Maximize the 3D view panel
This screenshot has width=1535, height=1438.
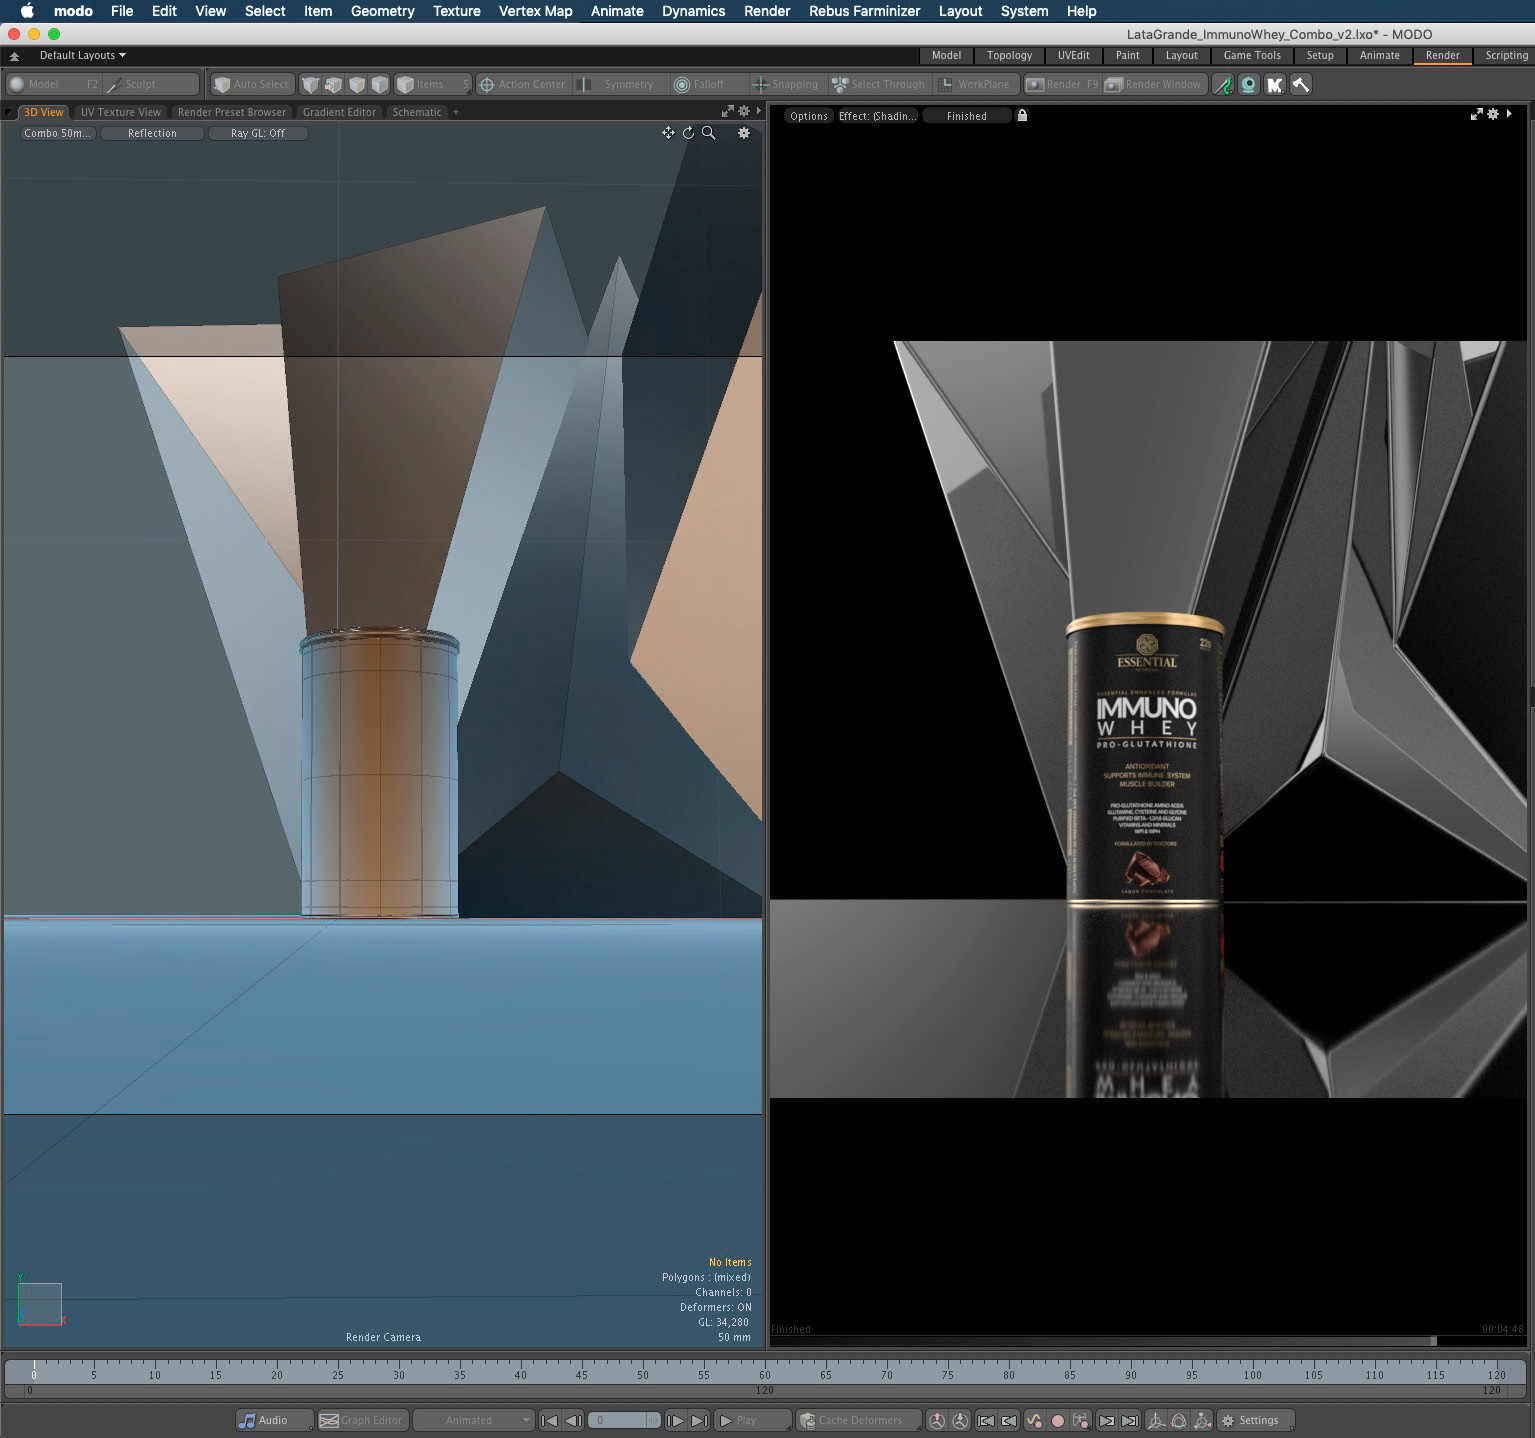click(728, 112)
